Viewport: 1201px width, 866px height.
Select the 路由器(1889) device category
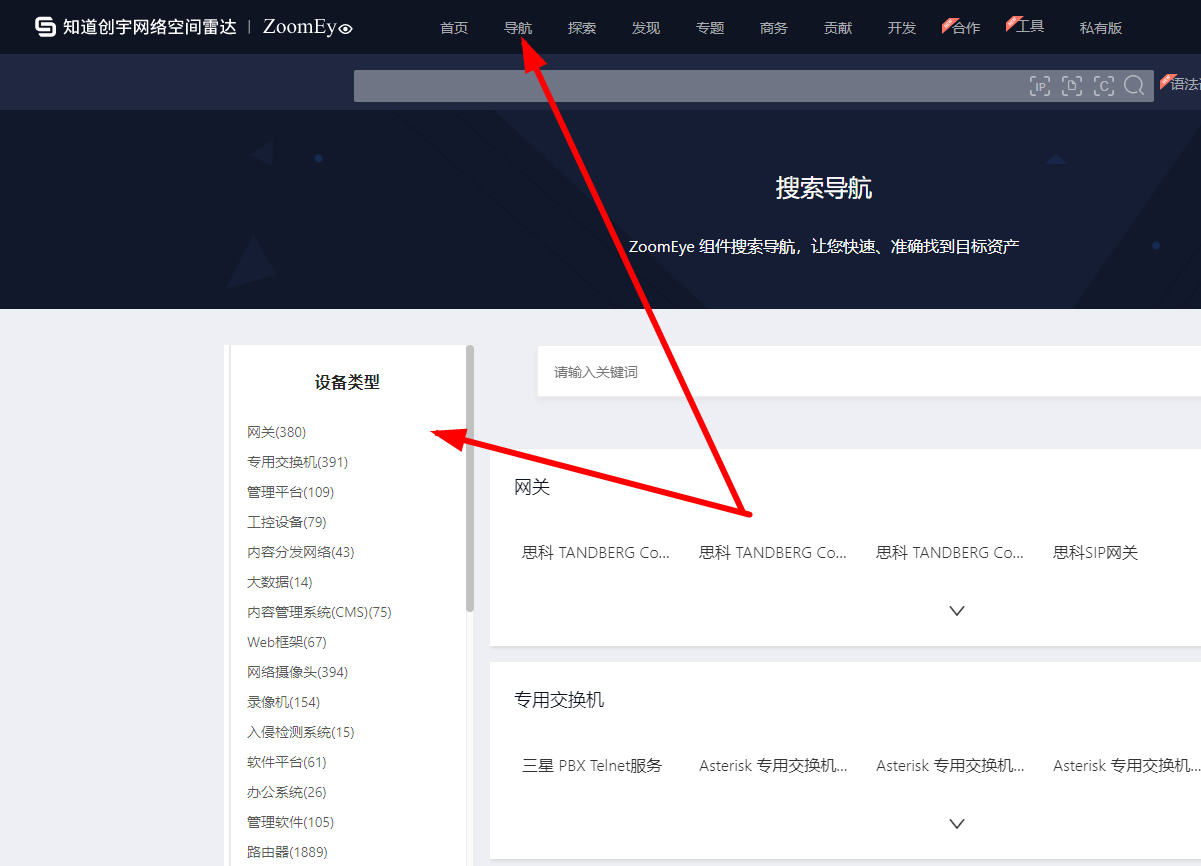[x=287, y=851]
